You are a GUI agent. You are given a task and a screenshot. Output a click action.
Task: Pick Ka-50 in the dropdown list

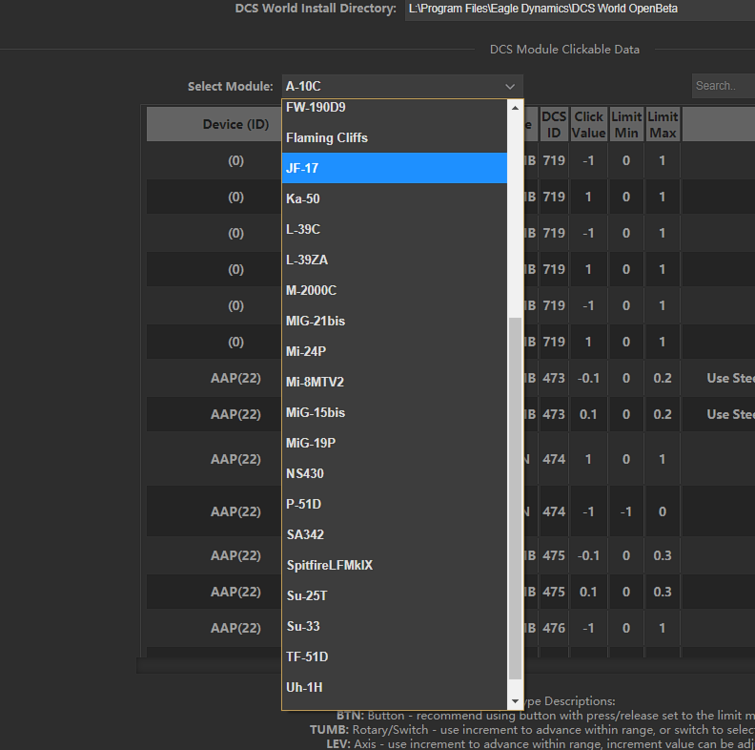394,198
